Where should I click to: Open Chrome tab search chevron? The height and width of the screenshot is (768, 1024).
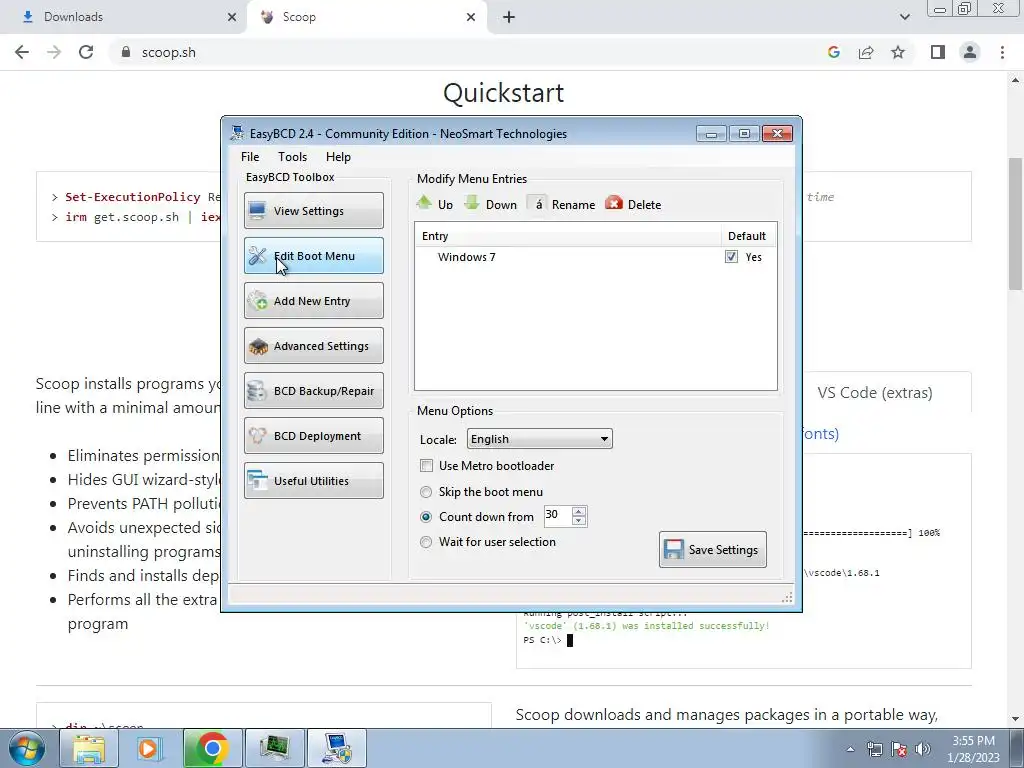(x=904, y=17)
